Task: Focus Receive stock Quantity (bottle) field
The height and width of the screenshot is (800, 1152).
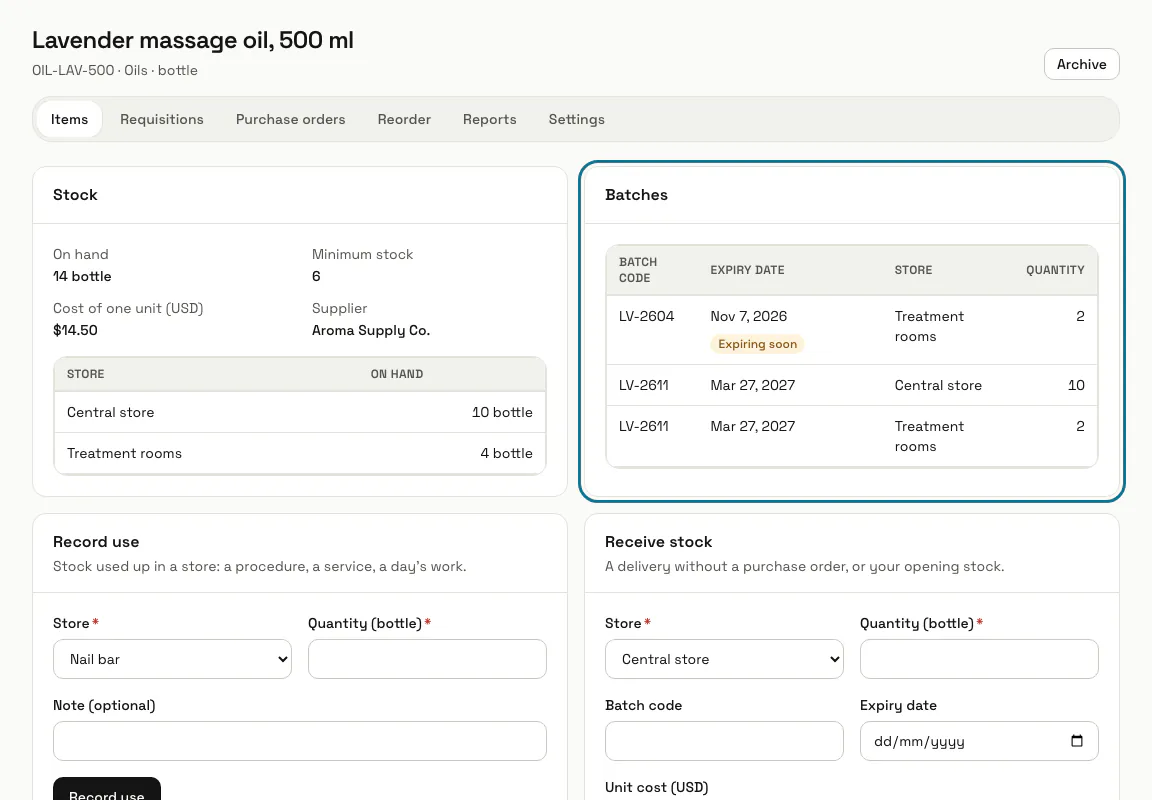Action: pos(979,659)
